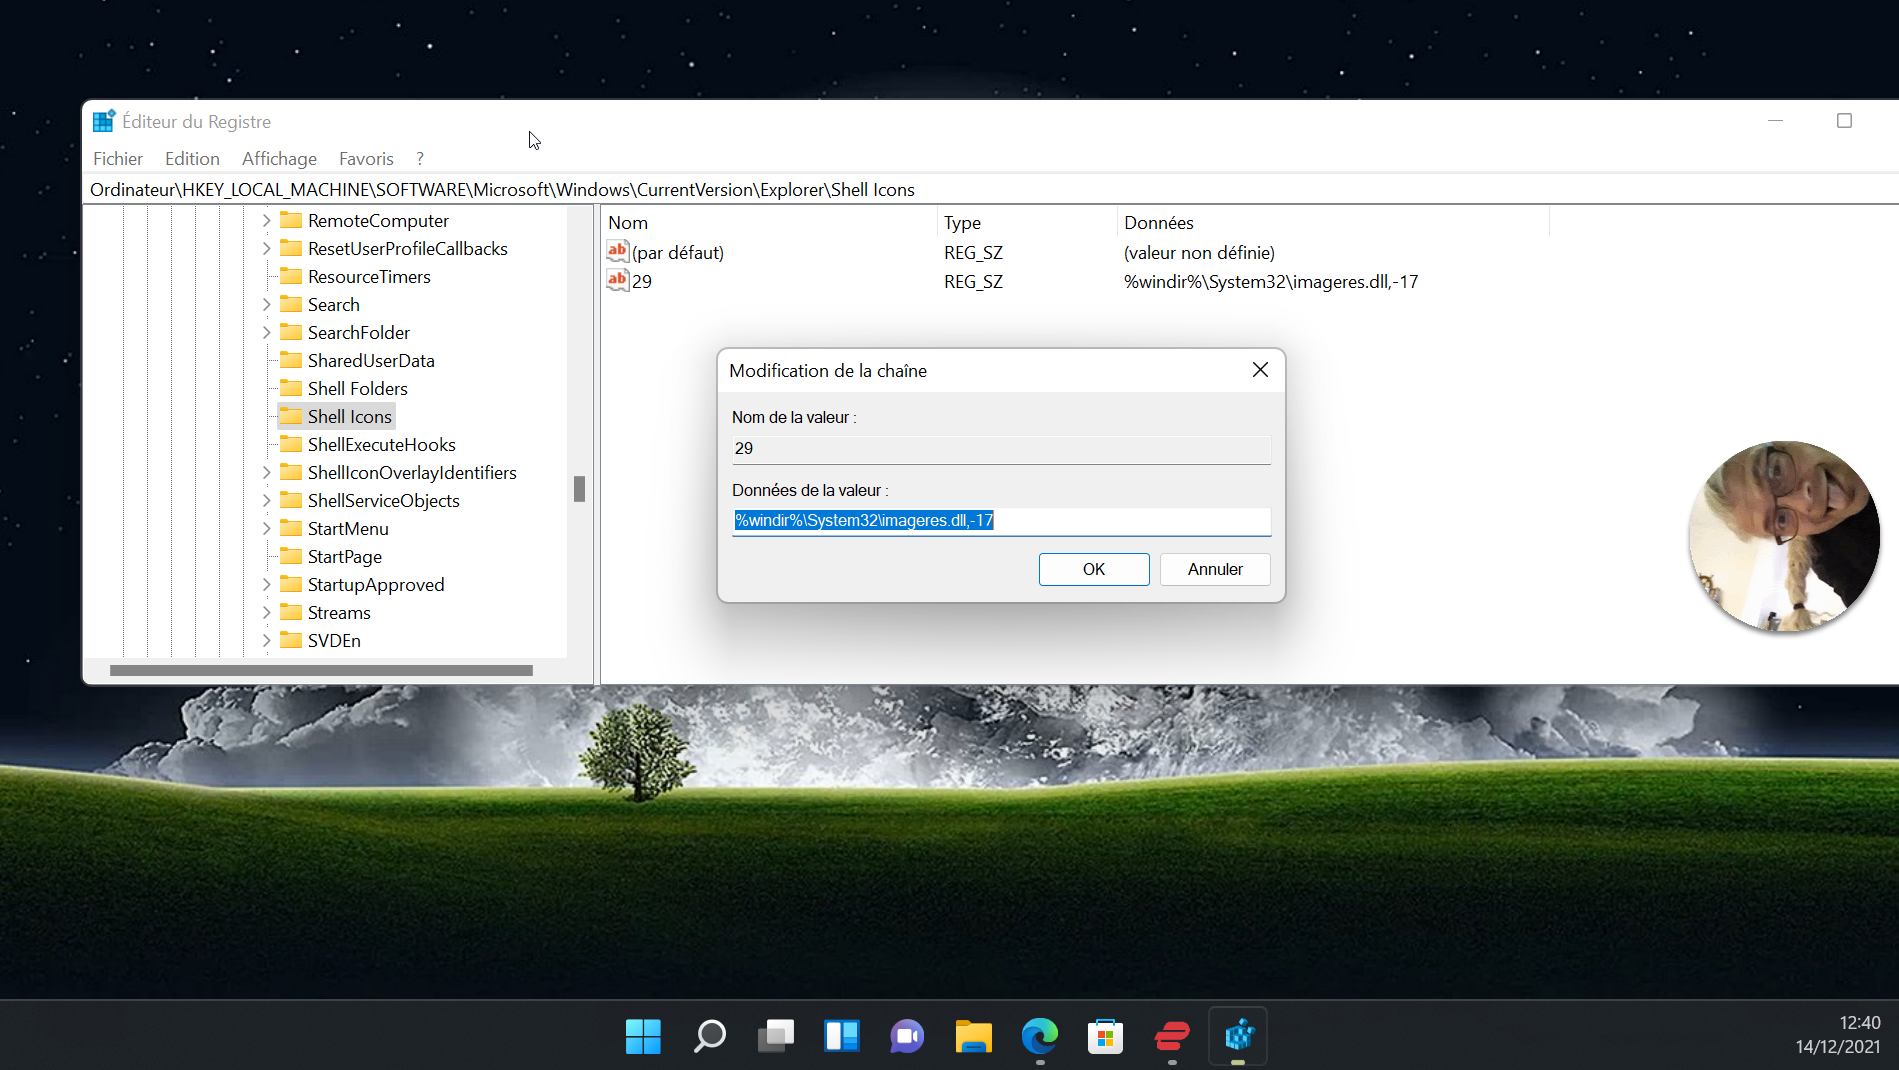Close the Modification de la chaîne dialog
1899x1070 pixels.
1260,370
